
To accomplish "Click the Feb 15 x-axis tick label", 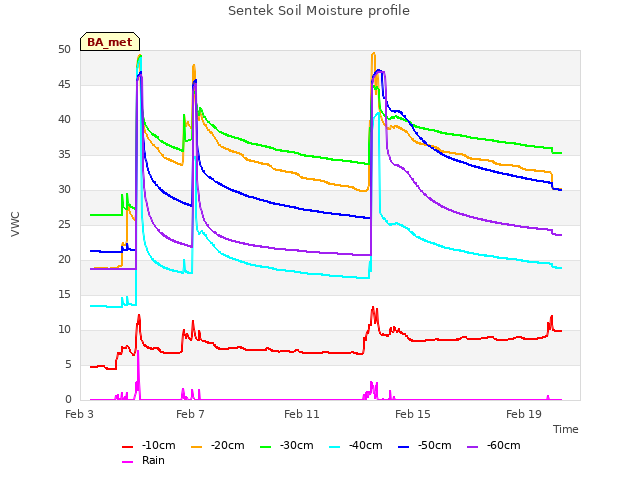I will click(x=413, y=414).
